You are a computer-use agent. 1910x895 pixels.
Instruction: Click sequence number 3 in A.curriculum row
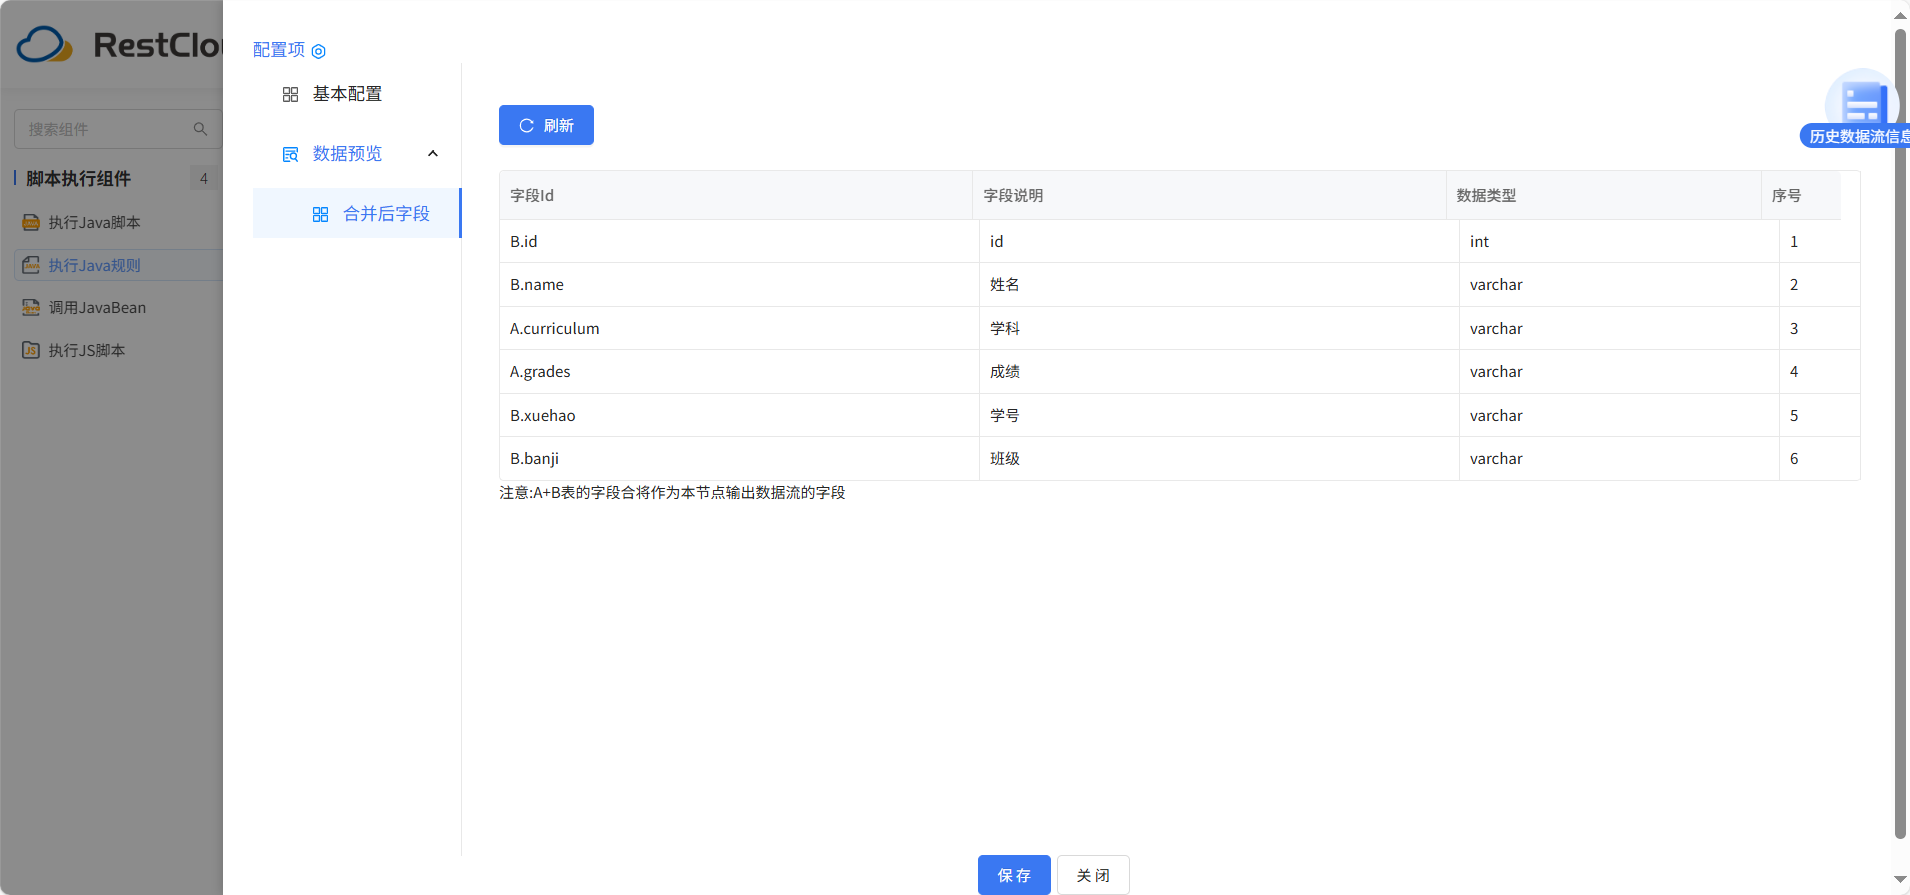coord(1820,328)
